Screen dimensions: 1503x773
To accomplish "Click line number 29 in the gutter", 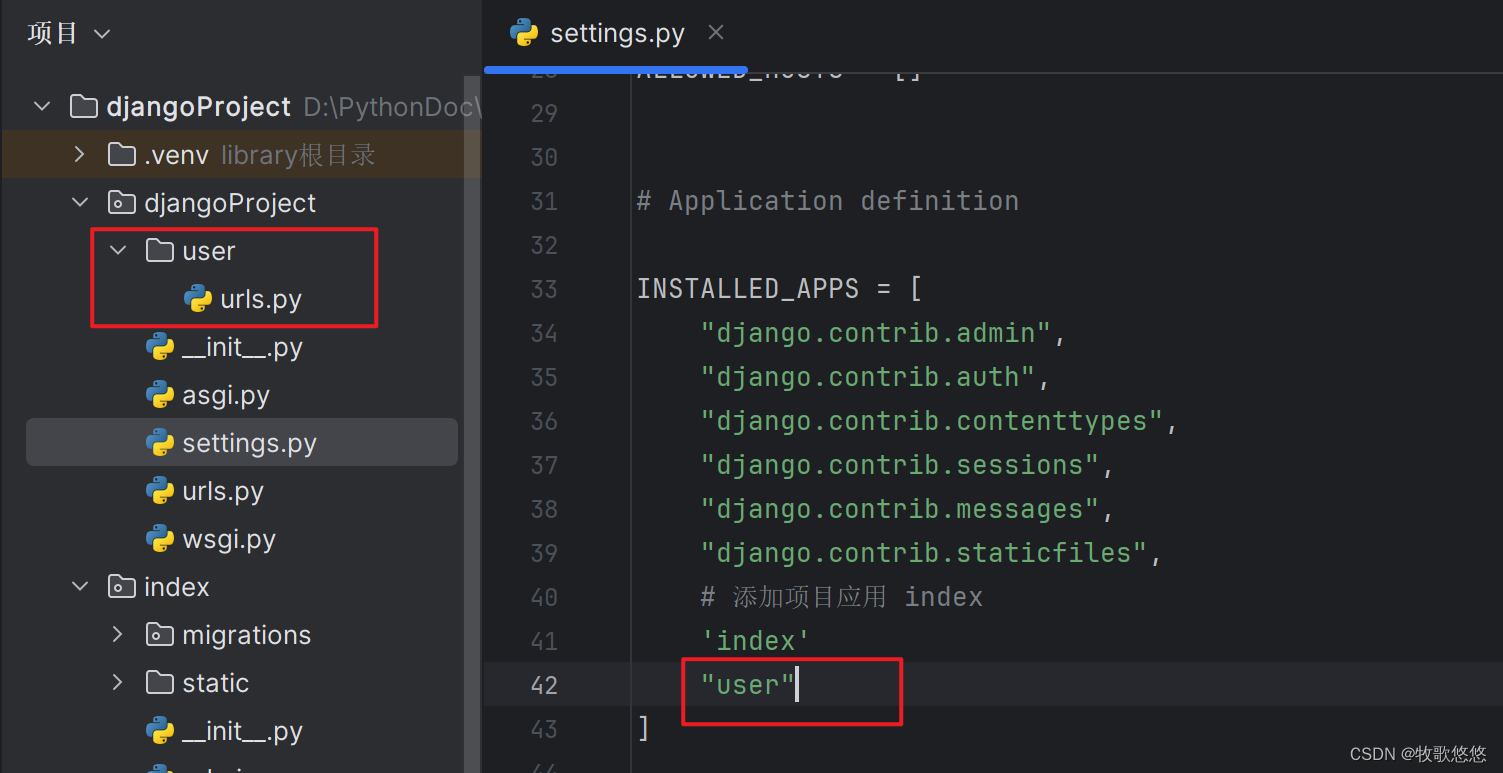I will coord(544,113).
